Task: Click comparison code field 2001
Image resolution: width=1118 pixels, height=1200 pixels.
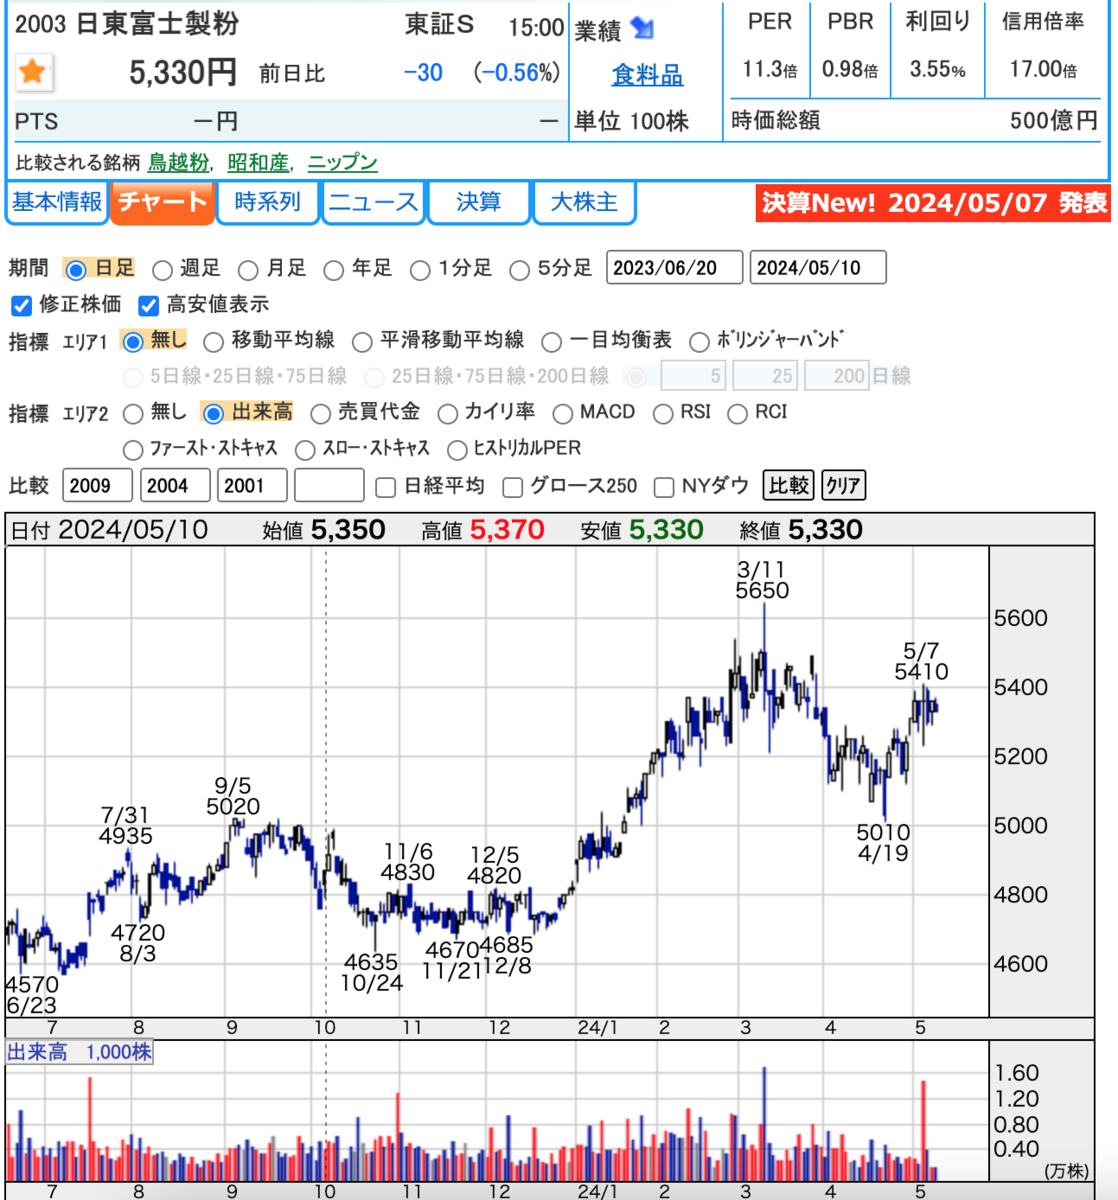Action: coord(252,486)
